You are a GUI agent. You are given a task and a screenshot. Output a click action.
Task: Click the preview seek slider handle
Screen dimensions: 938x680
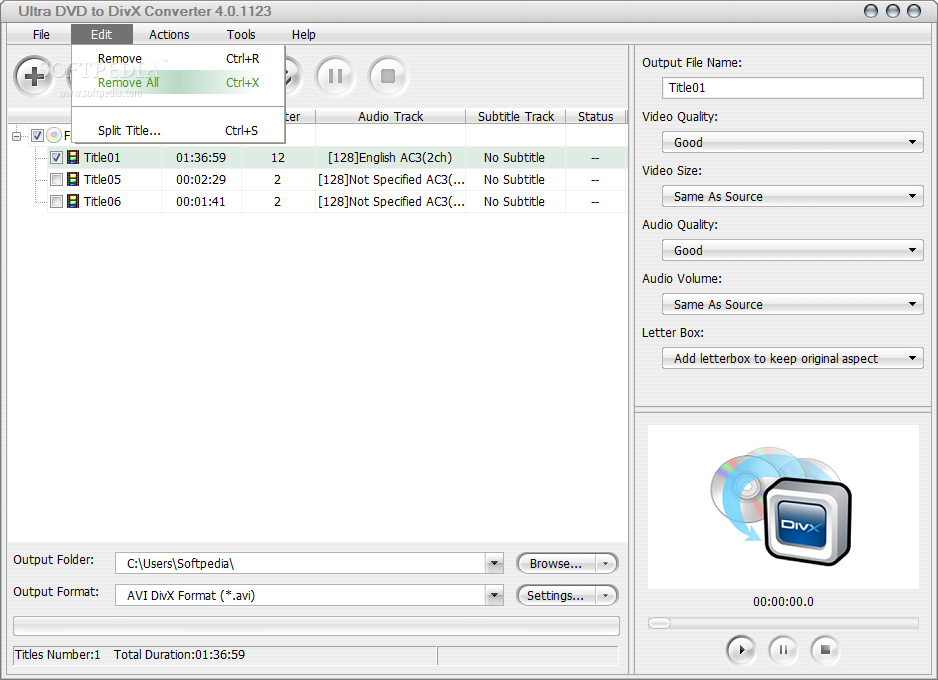point(659,623)
